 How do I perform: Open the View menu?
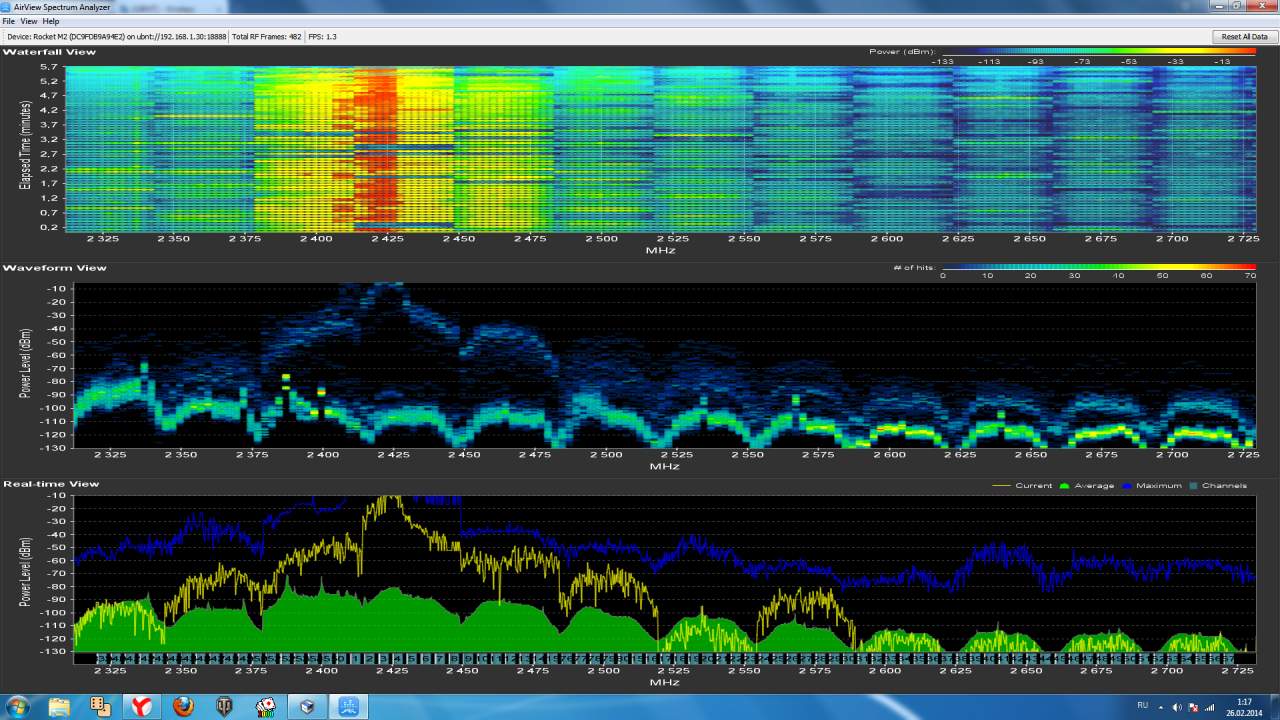[29, 21]
